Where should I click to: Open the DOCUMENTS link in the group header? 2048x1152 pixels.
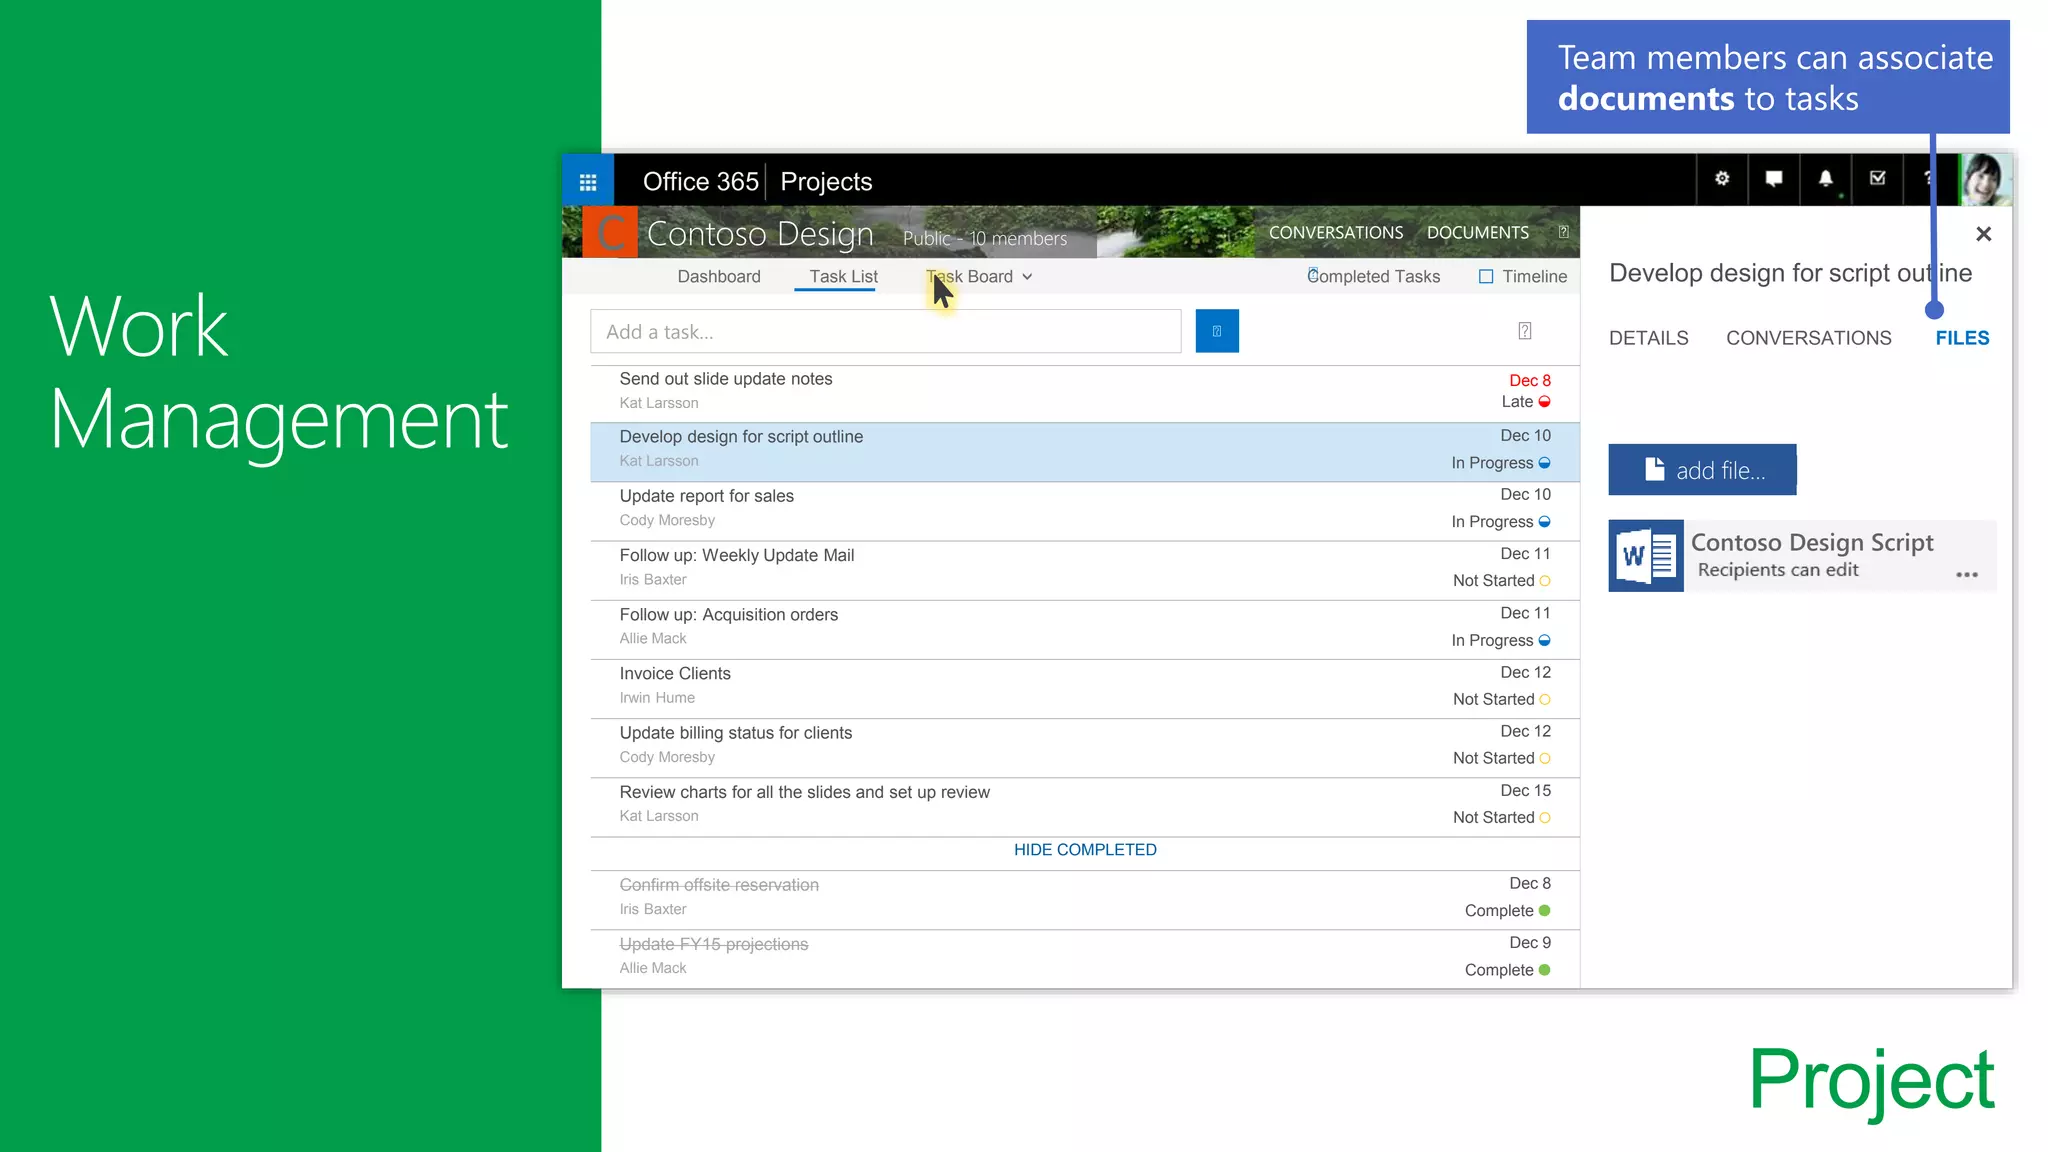coord(1477,233)
